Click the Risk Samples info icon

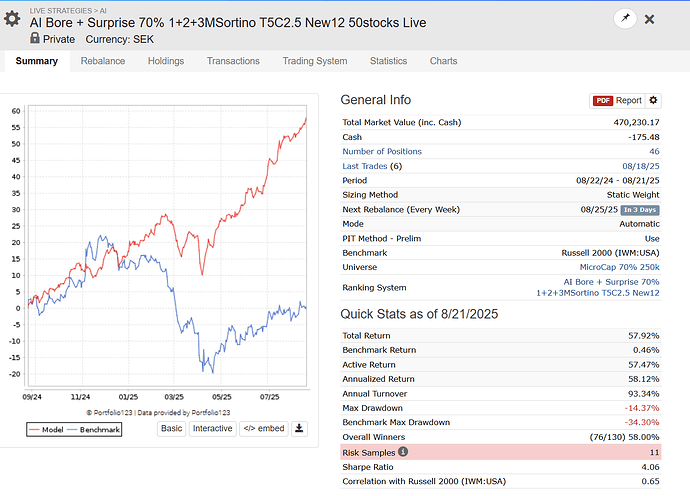(x=403, y=452)
